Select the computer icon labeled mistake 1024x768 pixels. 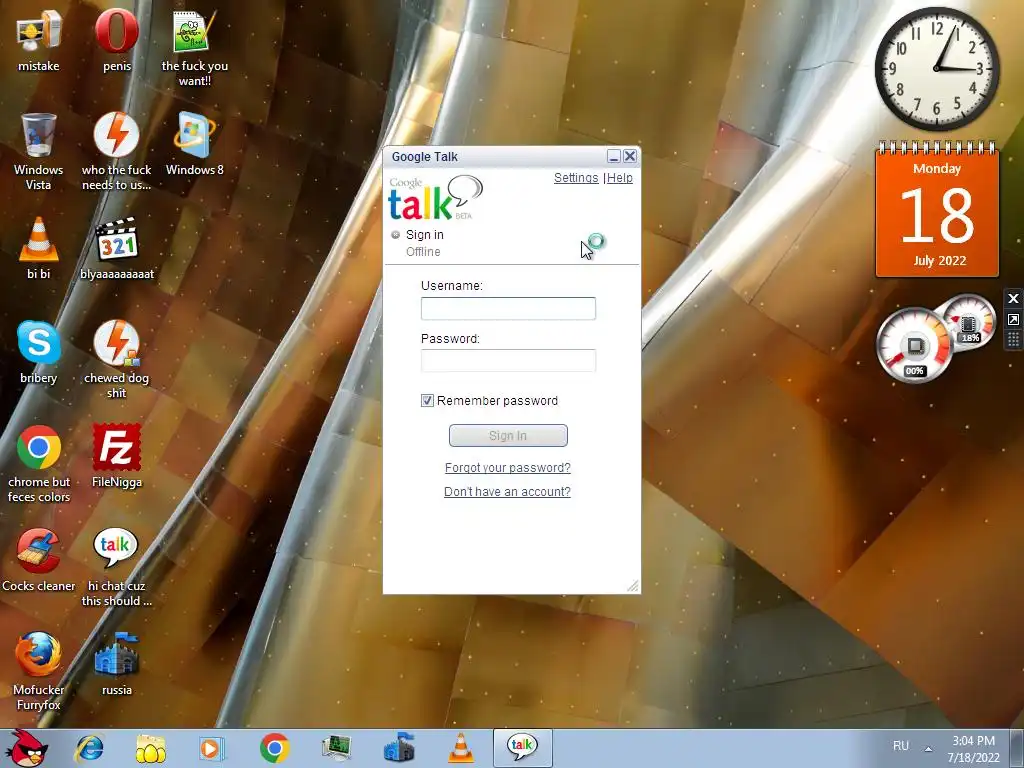pyautogui.click(x=39, y=31)
